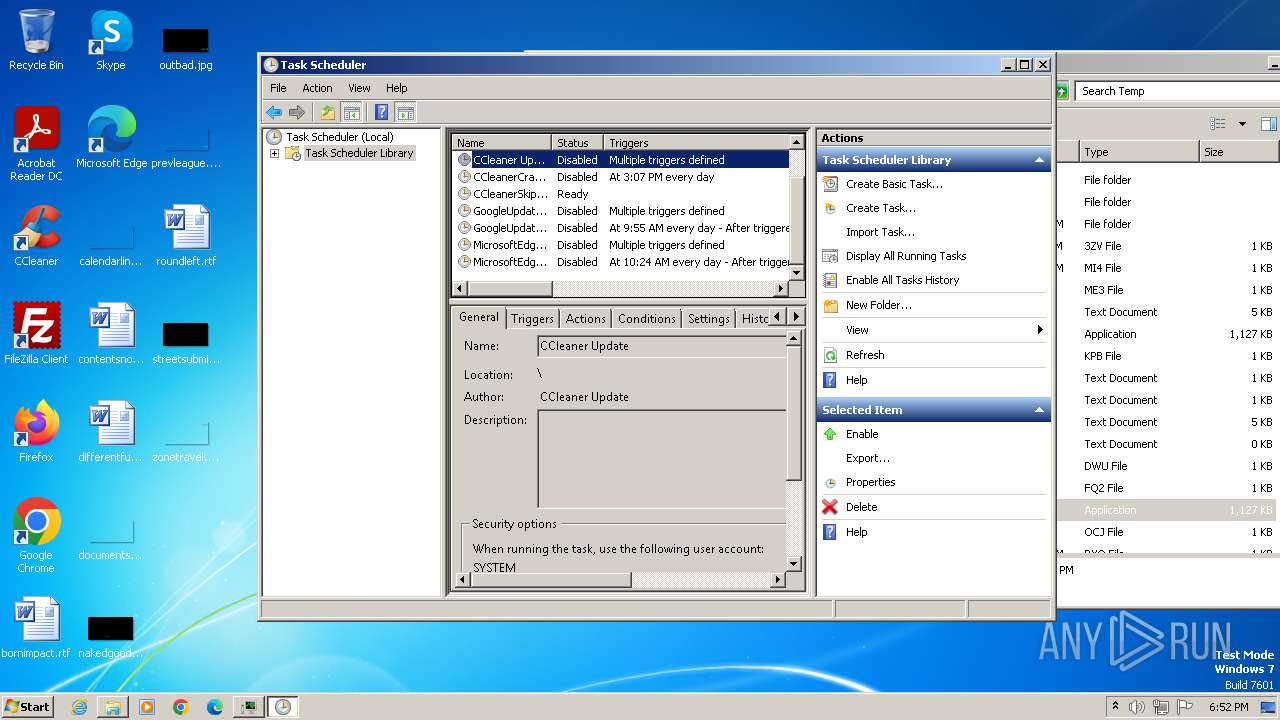Toggle the Show/Hide Console Tree icon
The height and width of the screenshot is (720, 1280).
tap(351, 112)
